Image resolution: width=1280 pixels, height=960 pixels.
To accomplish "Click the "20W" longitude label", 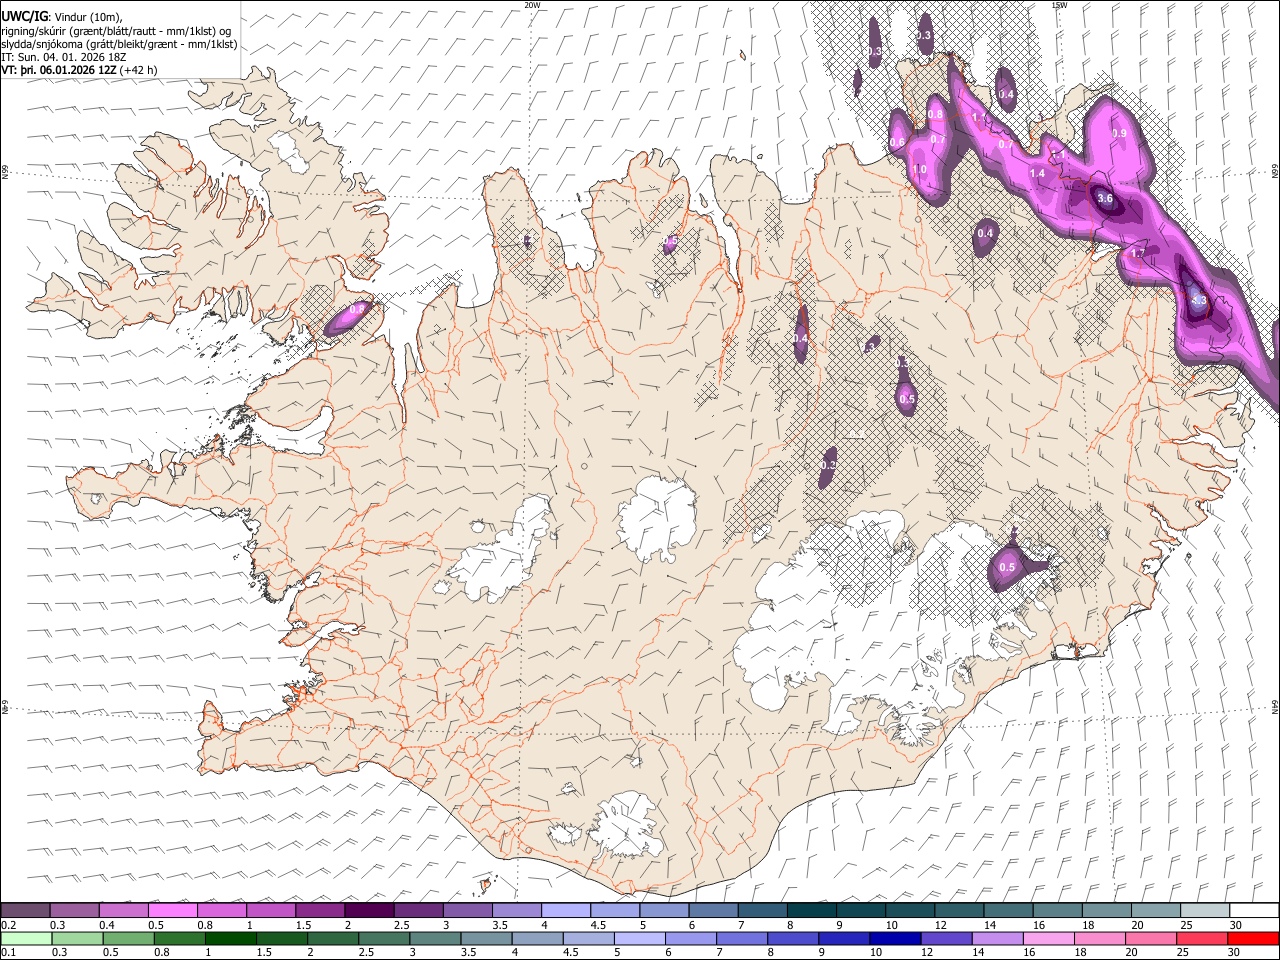I will (x=532, y=5).
